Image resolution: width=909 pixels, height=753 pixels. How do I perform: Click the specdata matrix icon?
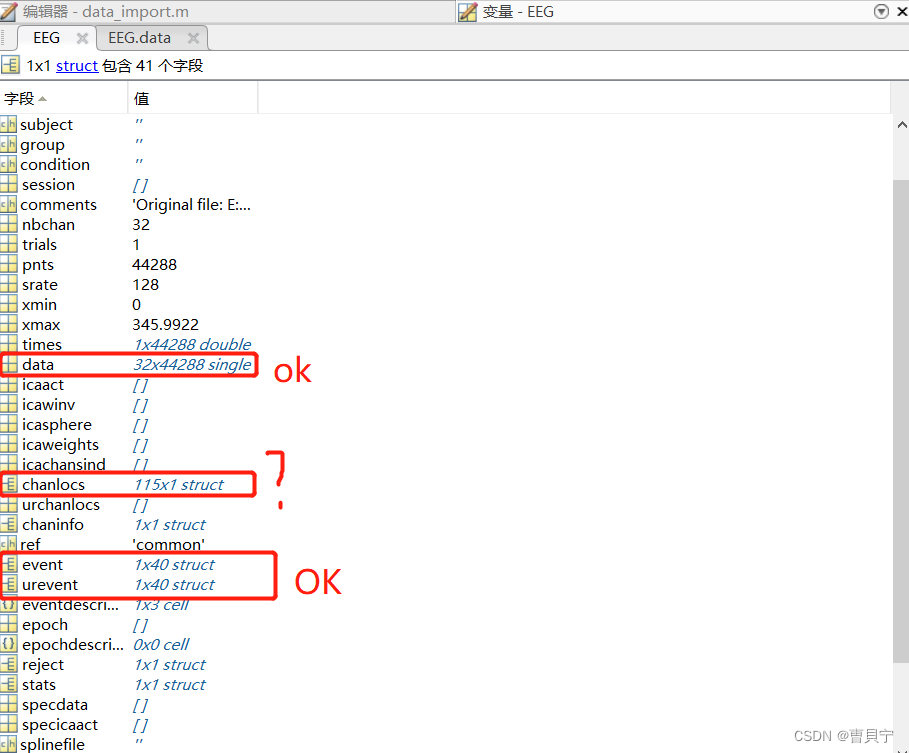point(8,704)
